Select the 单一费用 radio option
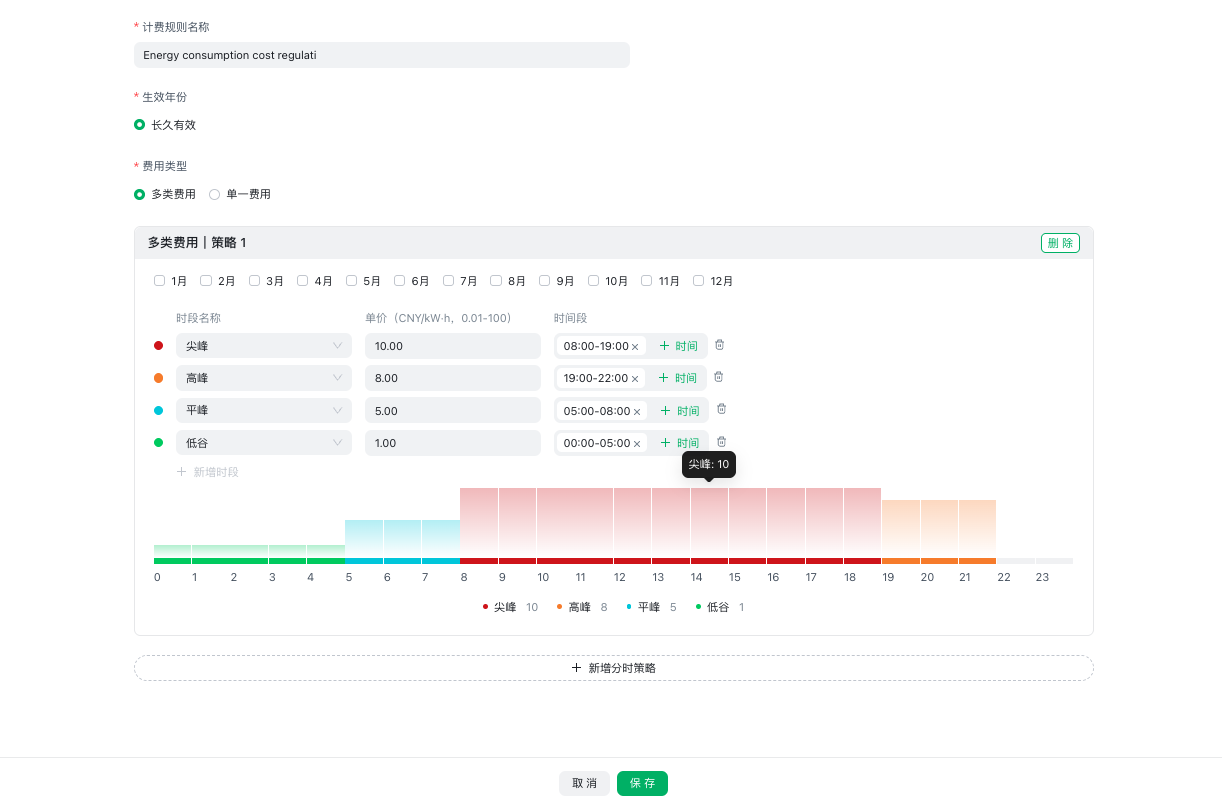Image resolution: width=1222 pixels, height=801 pixels. (215, 194)
